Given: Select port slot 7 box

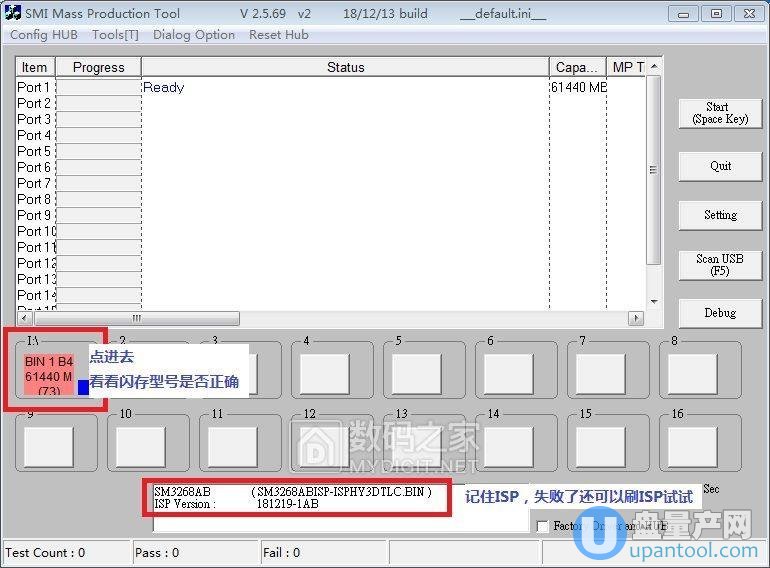Looking at the screenshot, I should click(x=600, y=374).
